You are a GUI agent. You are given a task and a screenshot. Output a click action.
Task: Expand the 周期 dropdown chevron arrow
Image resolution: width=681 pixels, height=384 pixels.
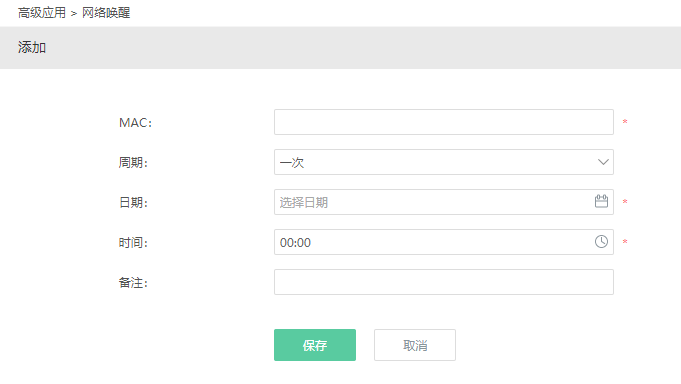pyautogui.click(x=603, y=162)
